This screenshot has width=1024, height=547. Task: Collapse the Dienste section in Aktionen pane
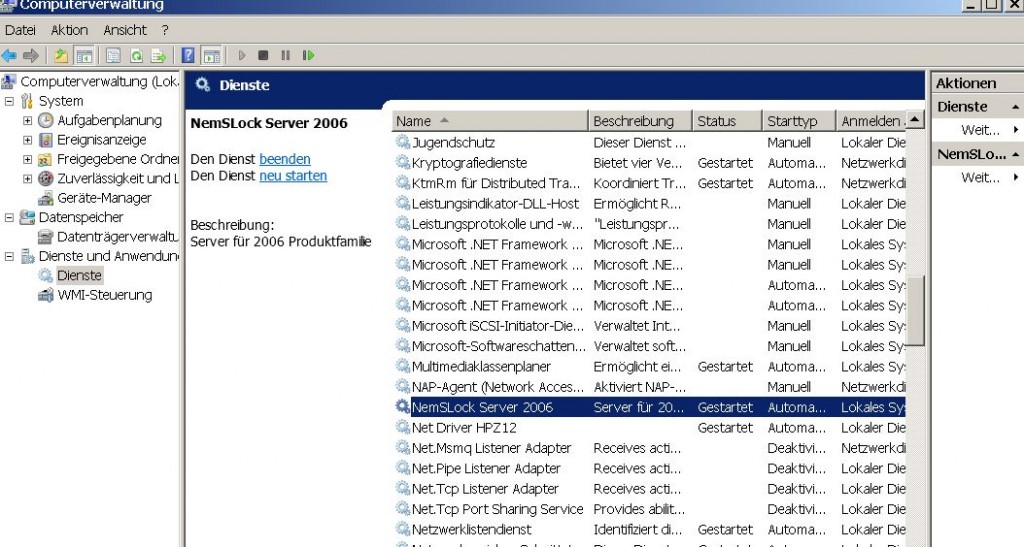(1015, 107)
